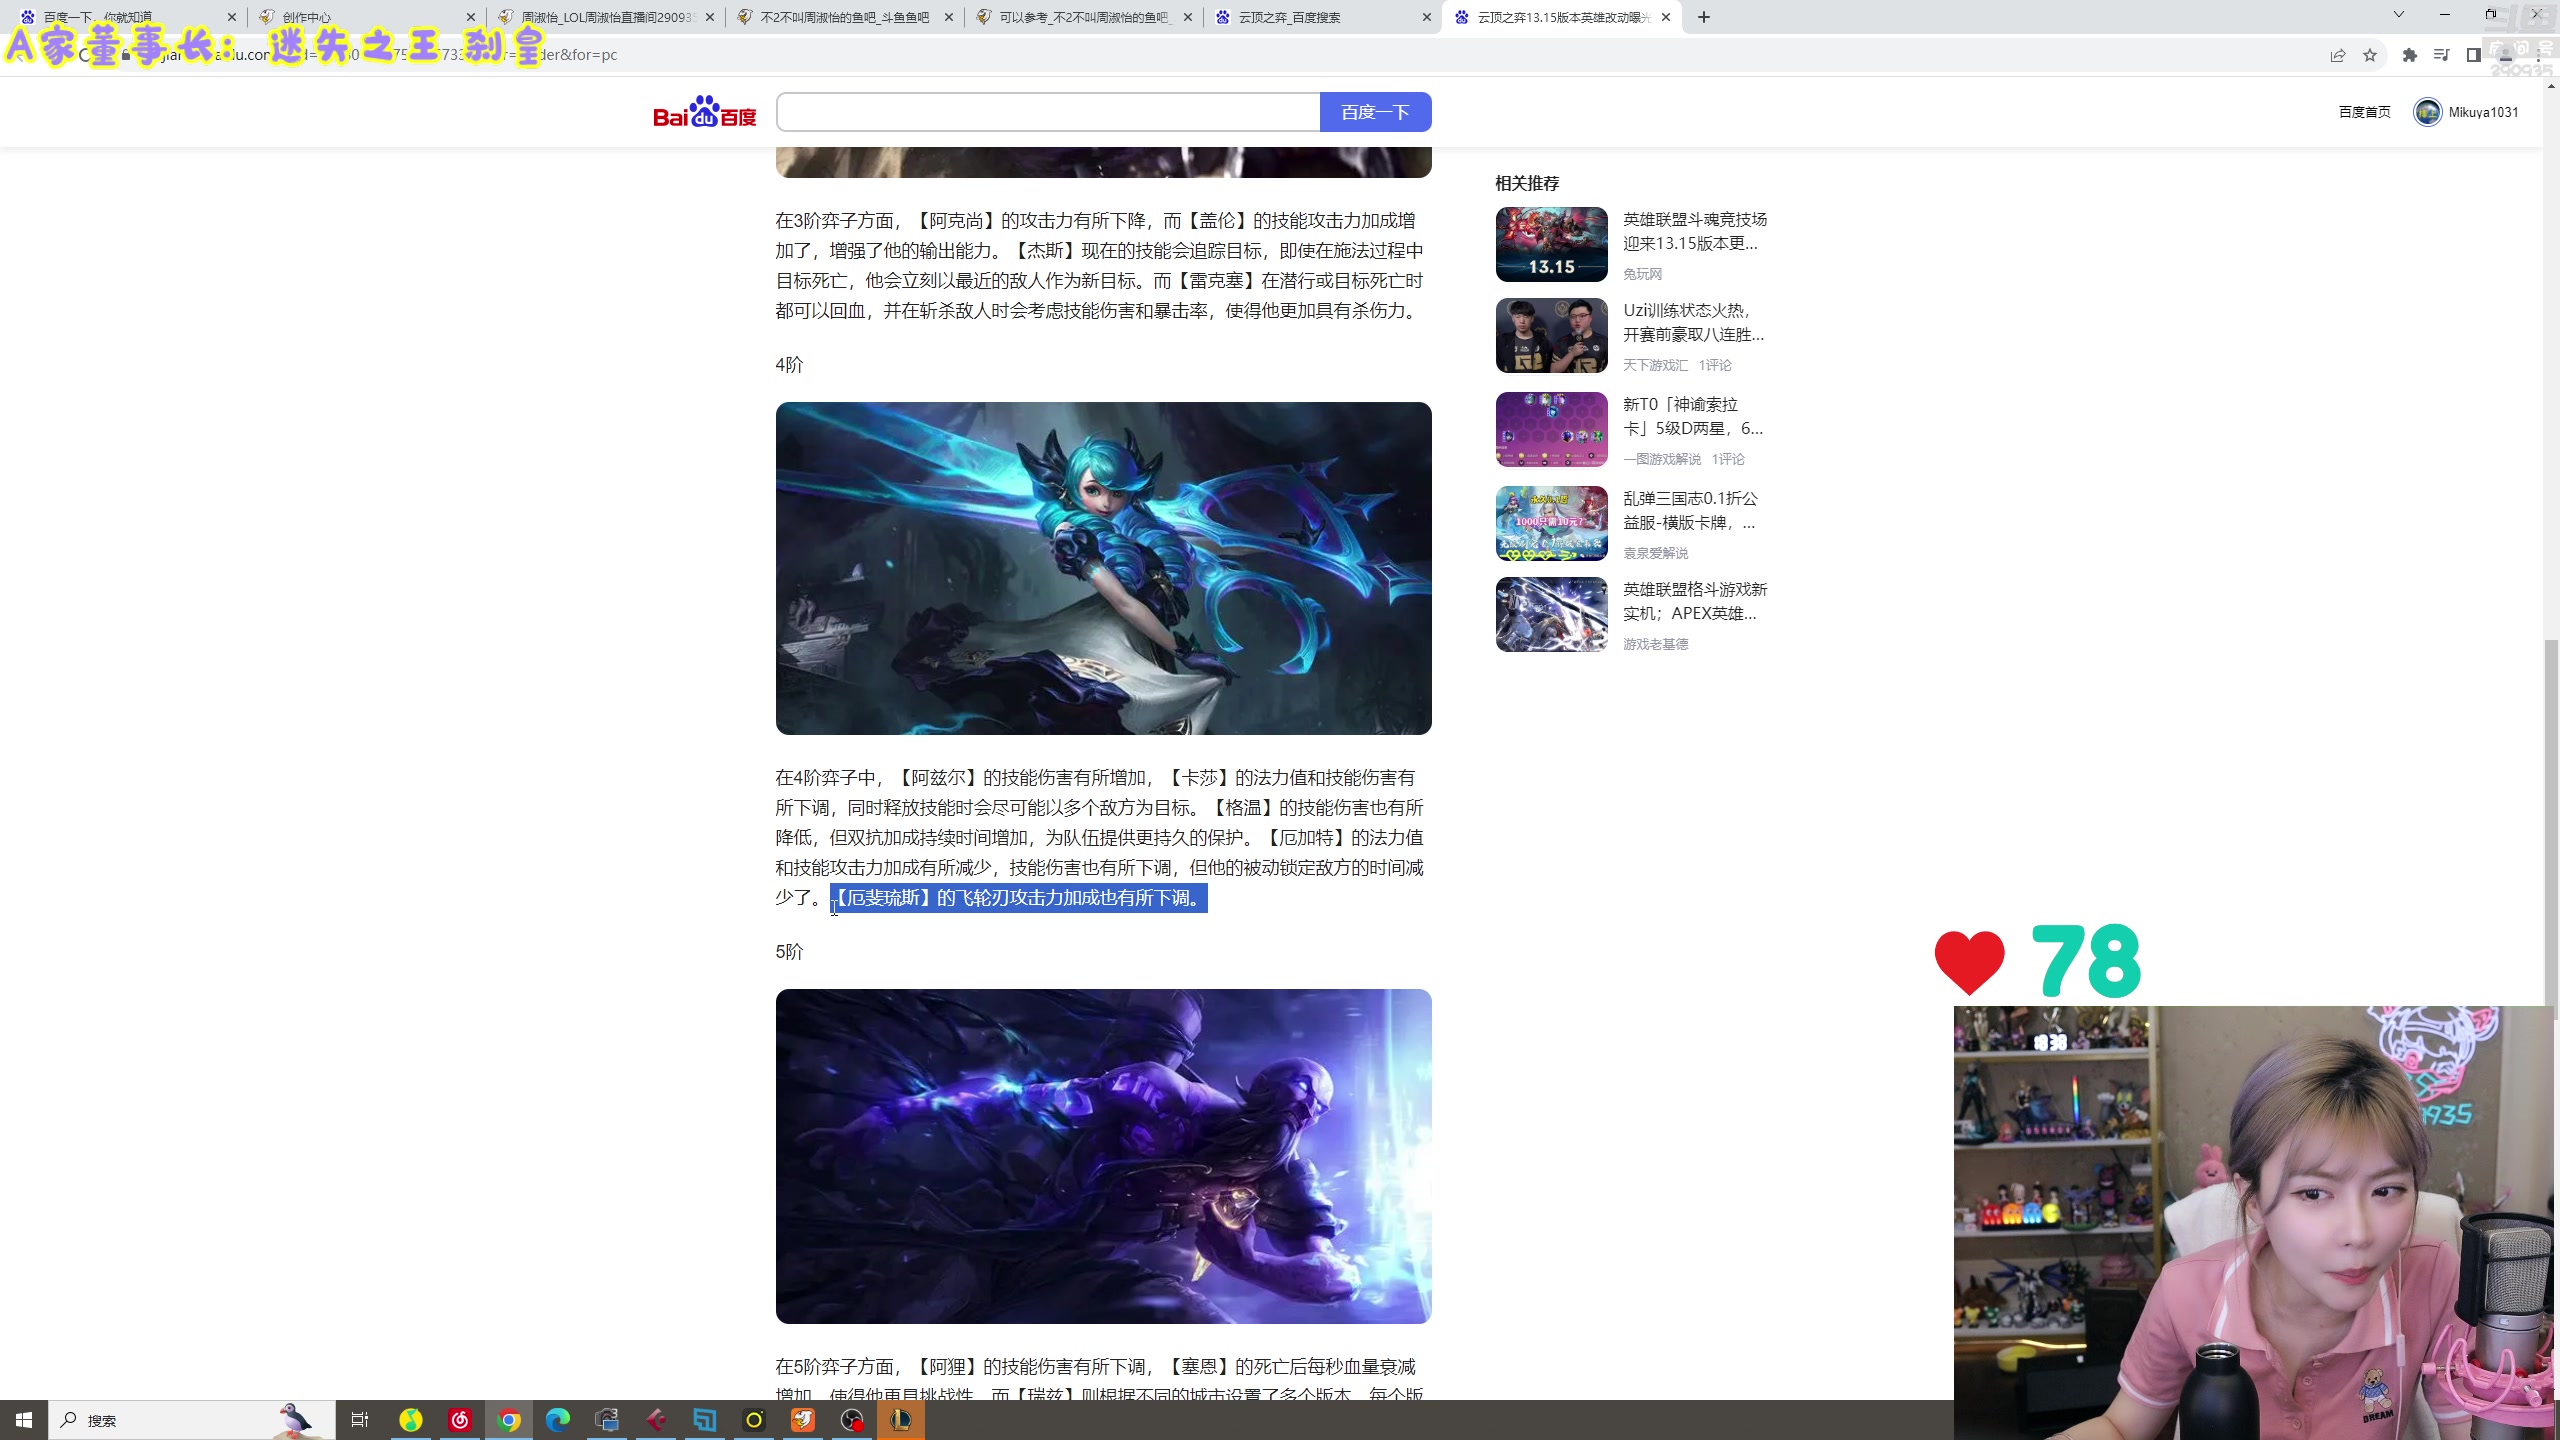The height and width of the screenshot is (1440, 2560).
Task: Click the highlighted 【厄斐琉斯】 sentence
Action: tap(1019, 898)
